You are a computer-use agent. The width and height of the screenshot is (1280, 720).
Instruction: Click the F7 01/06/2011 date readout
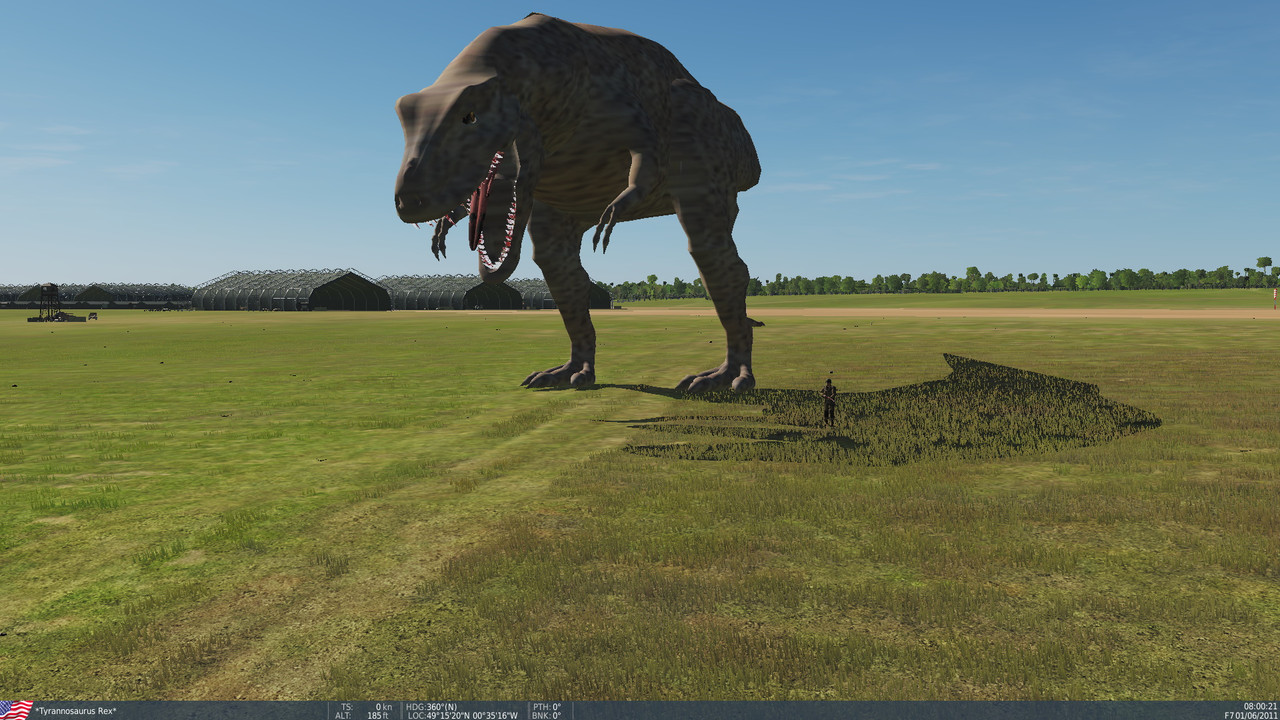click(x=1251, y=715)
